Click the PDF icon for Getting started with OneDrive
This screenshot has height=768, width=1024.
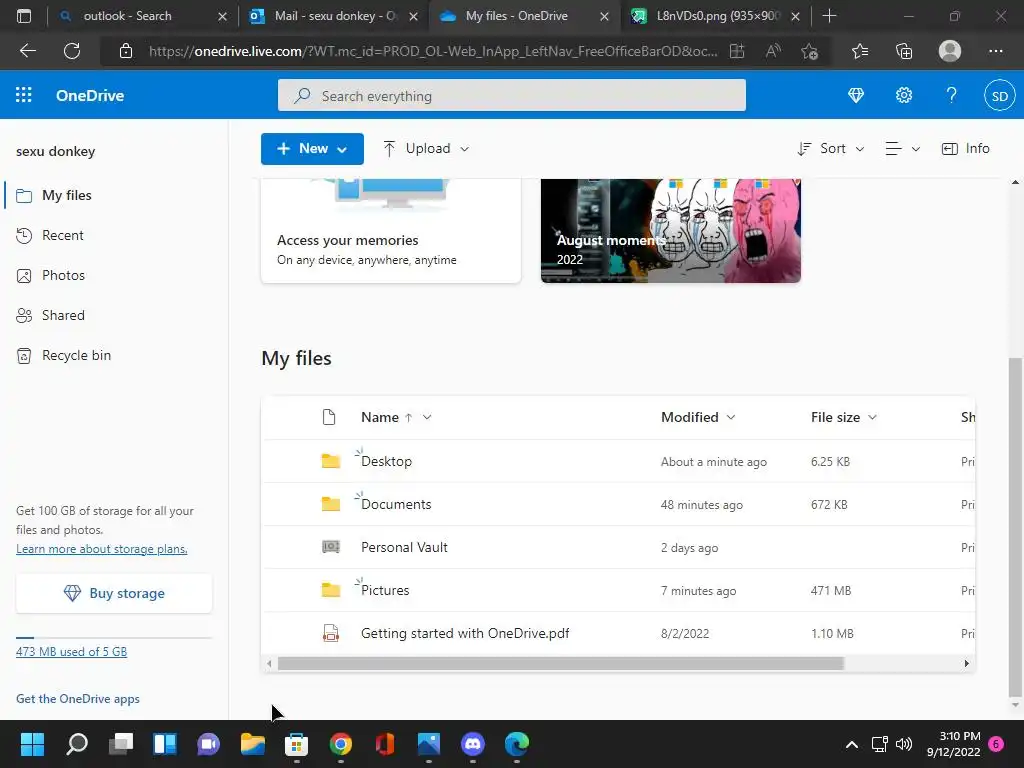331,633
